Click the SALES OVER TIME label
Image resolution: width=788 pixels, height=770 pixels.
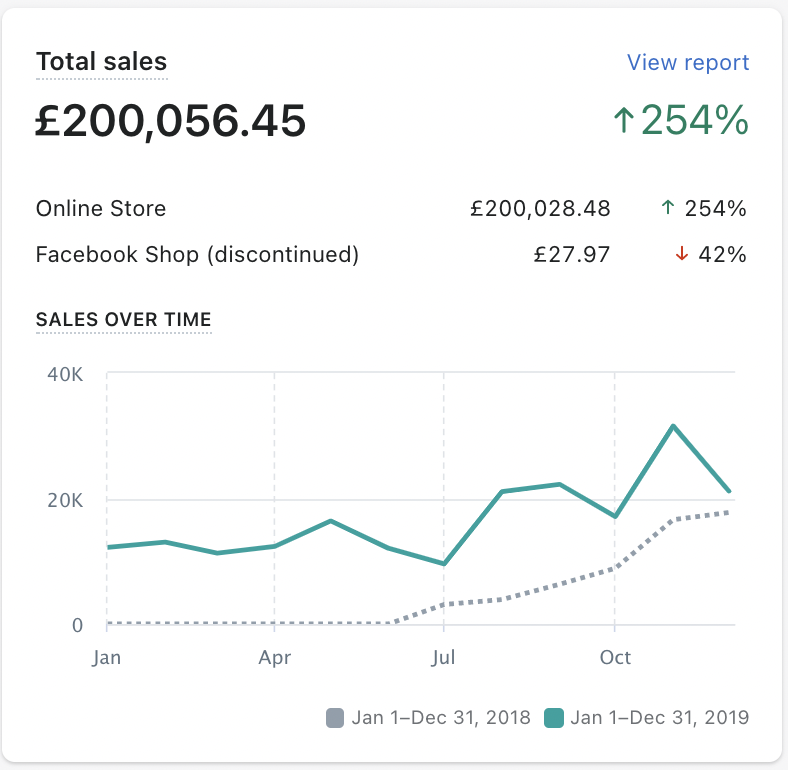pos(123,320)
